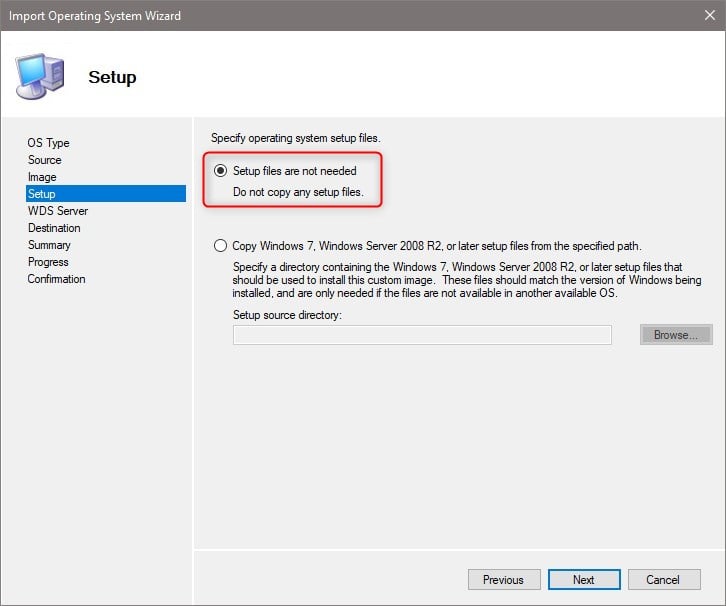This screenshot has height=606, width=726.
Task: Select the WDS Server step
Action: click(57, 211)
